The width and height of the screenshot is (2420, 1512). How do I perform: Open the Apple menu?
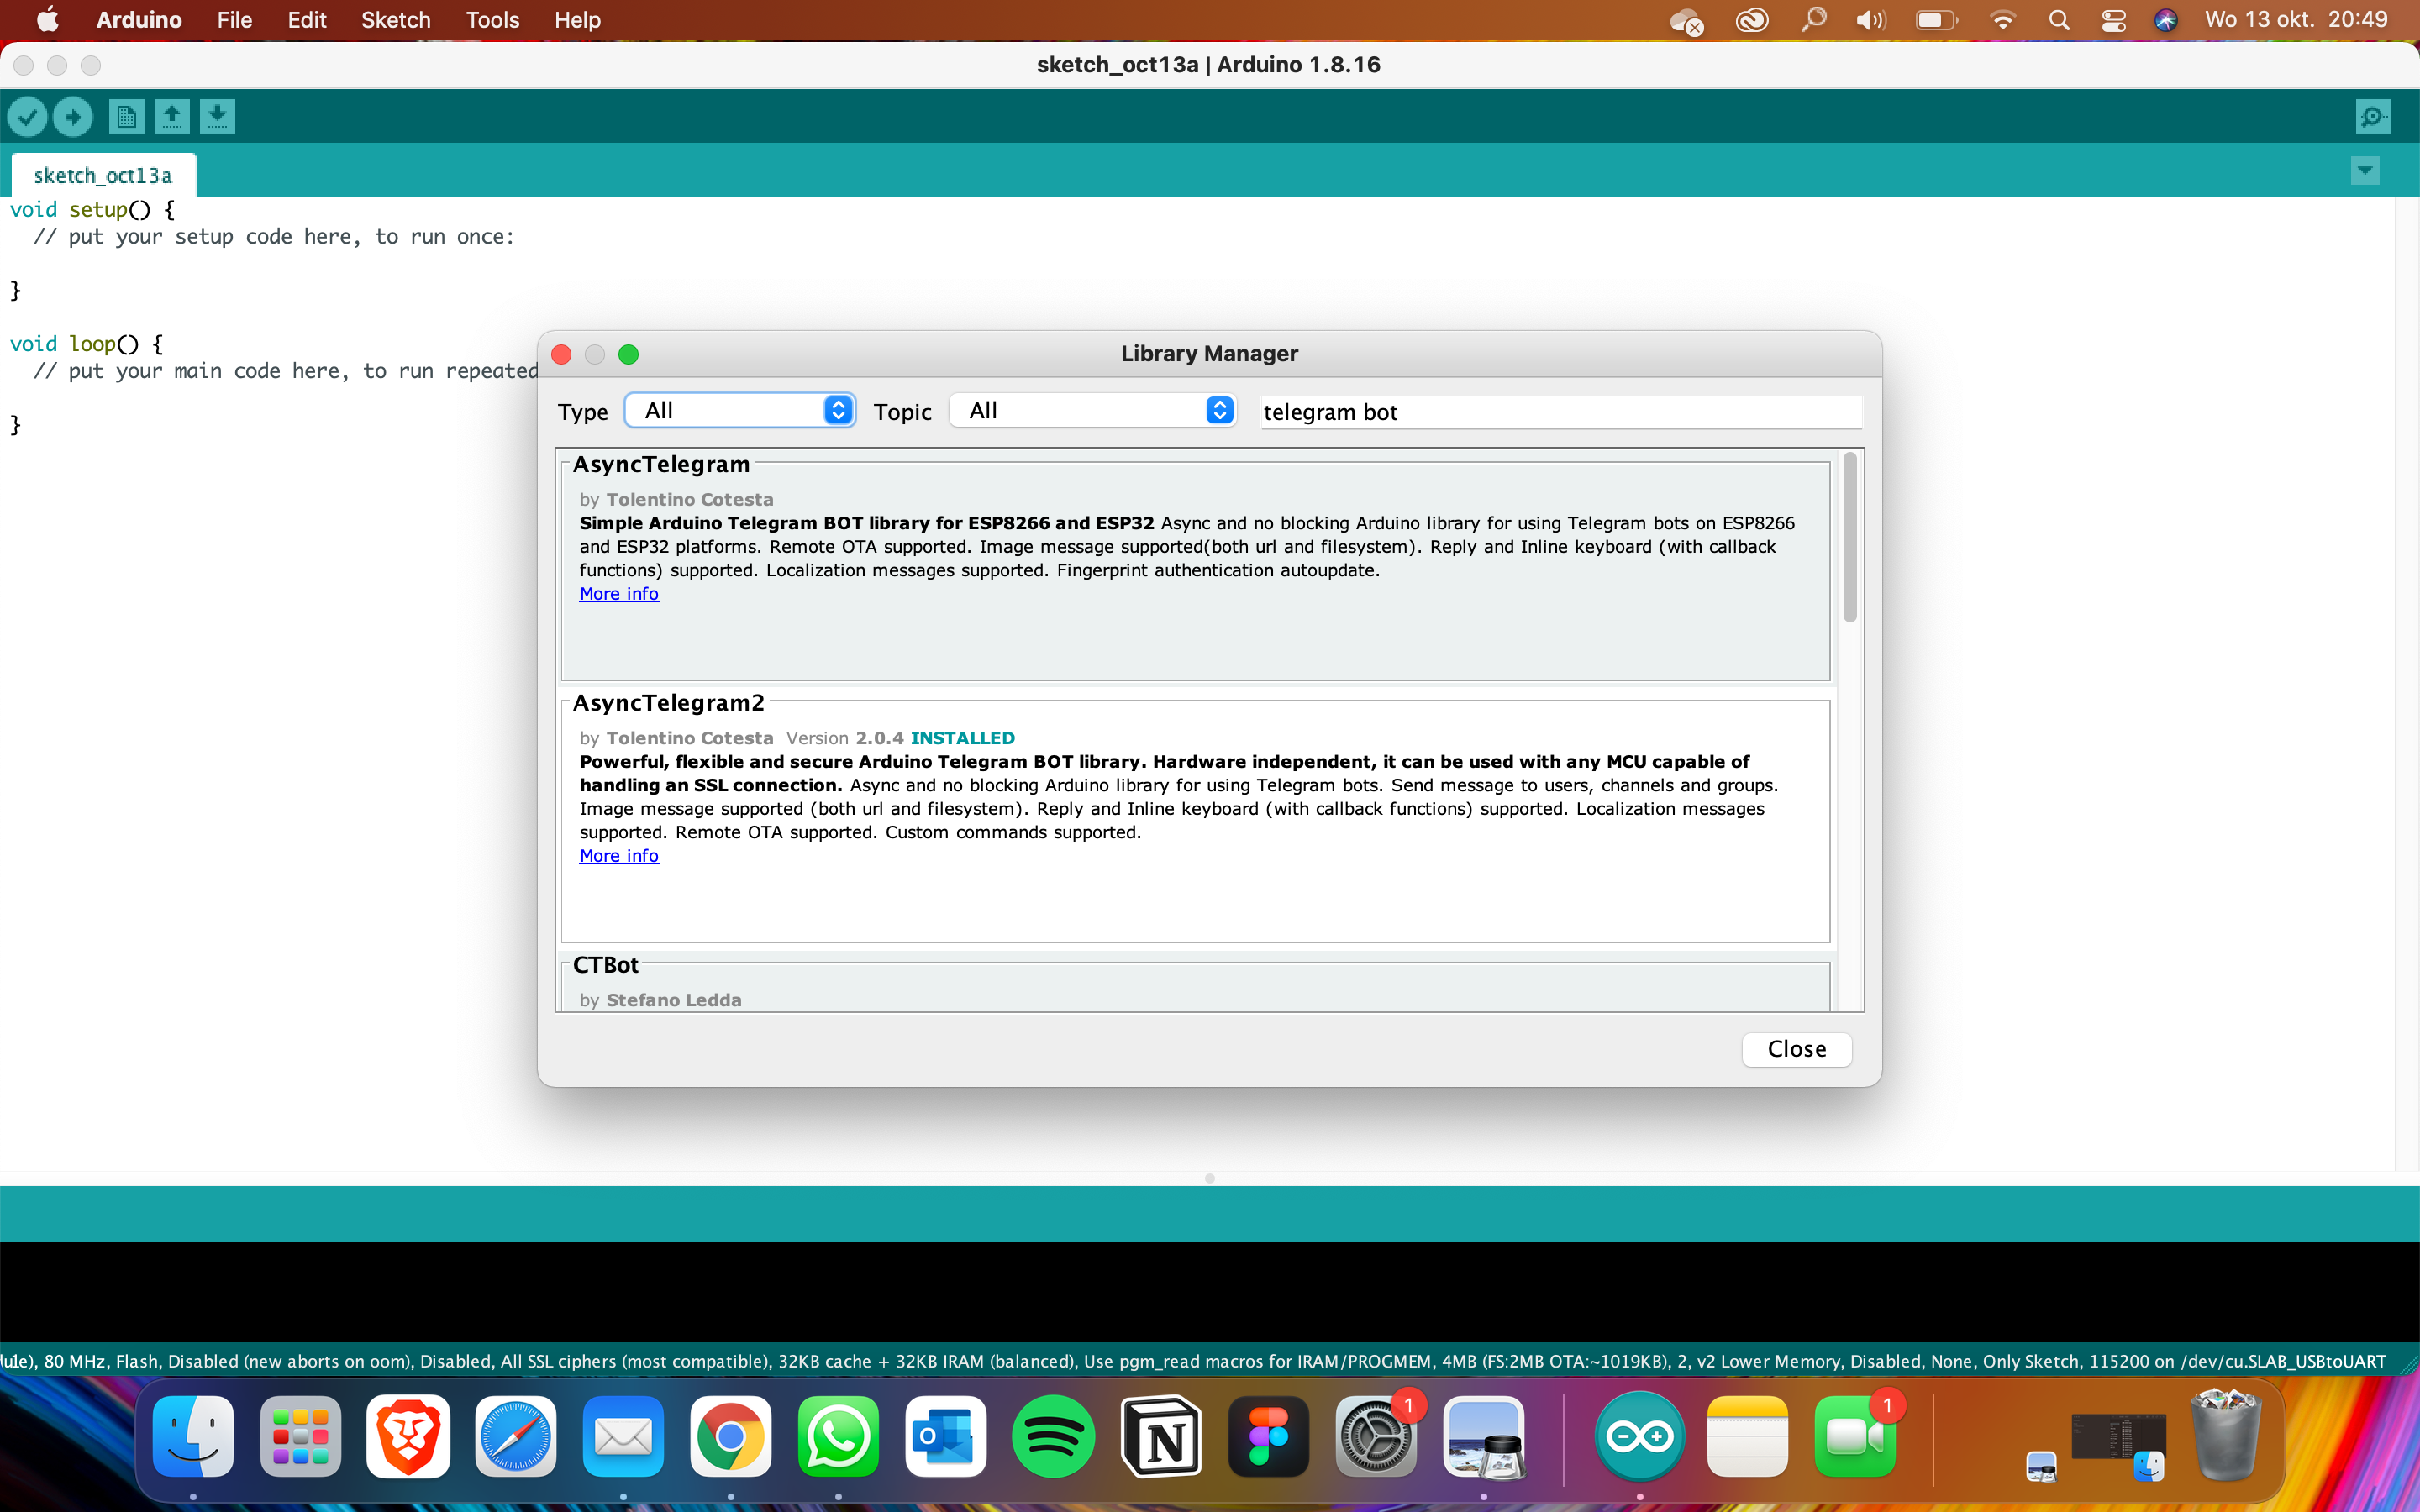(x=47, y=20)
